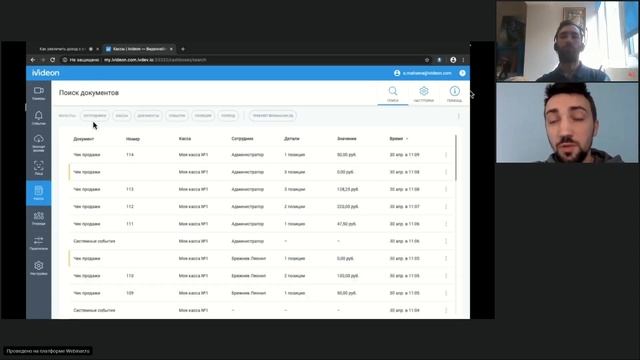Open the arrows integrations icon in sidebar
This screenshot has width=640, height=360.
pyautogui.click(x=39, y=243)
